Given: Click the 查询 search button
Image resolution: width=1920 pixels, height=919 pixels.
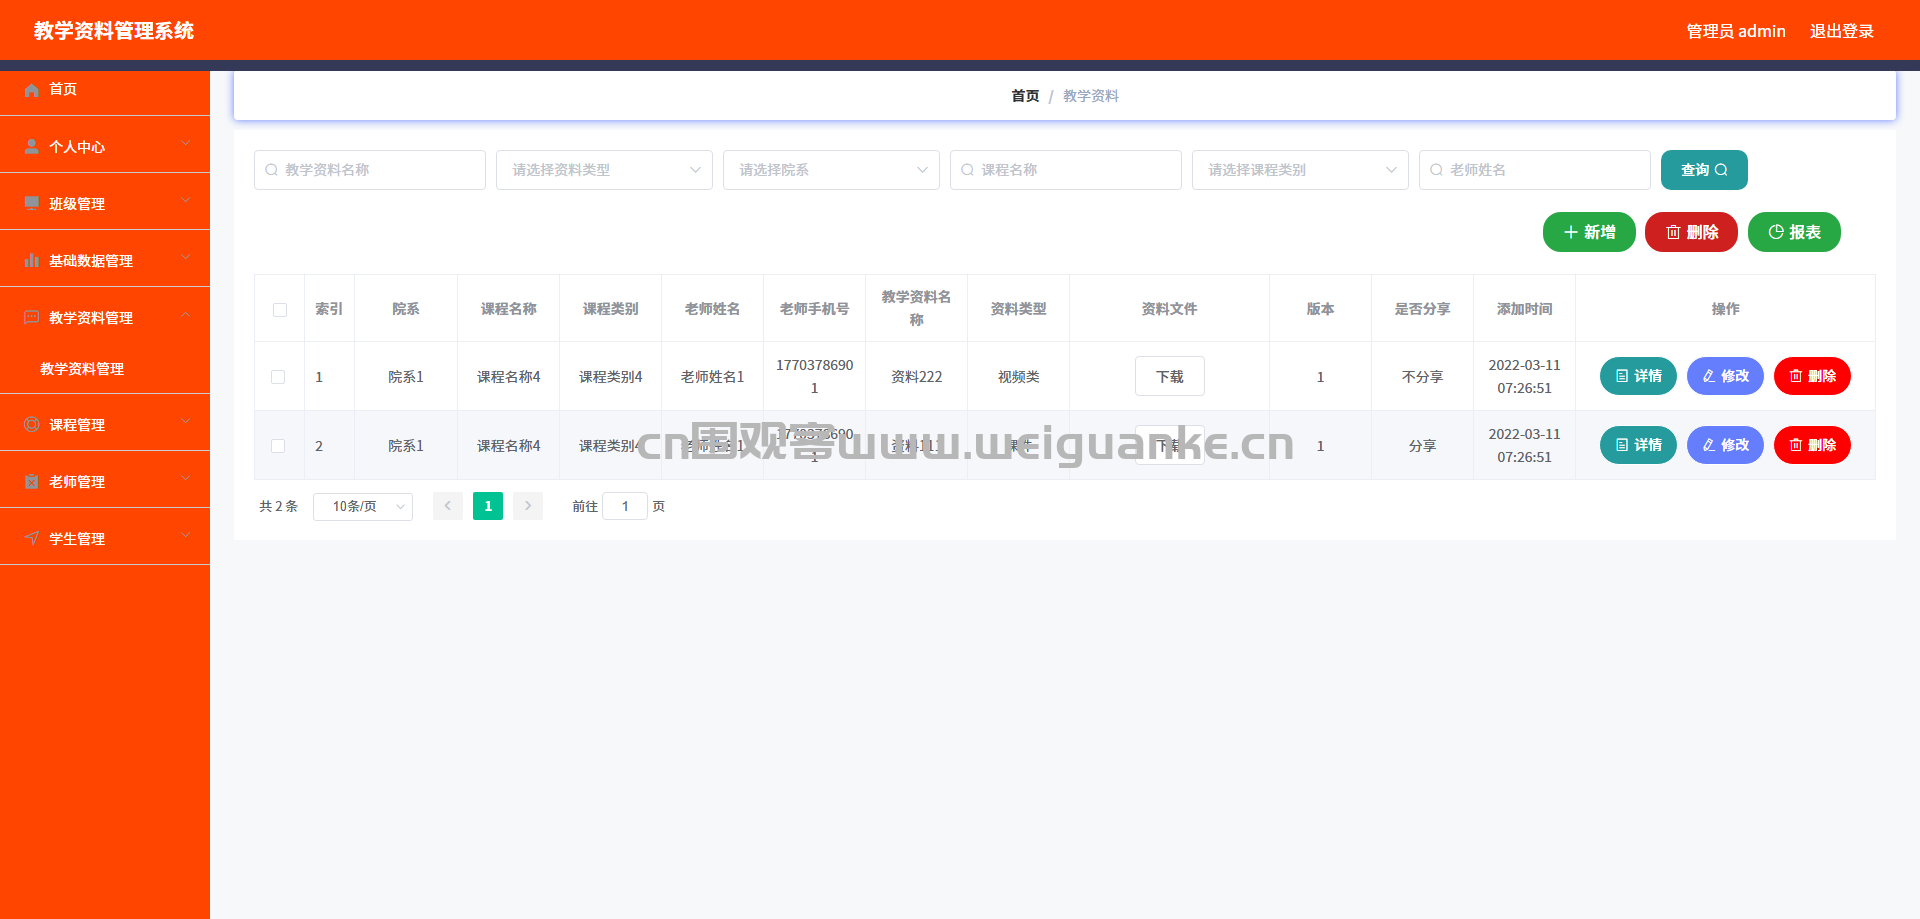Looking at the screenshot, I should pyautogui.click(x=1704, y=170).
